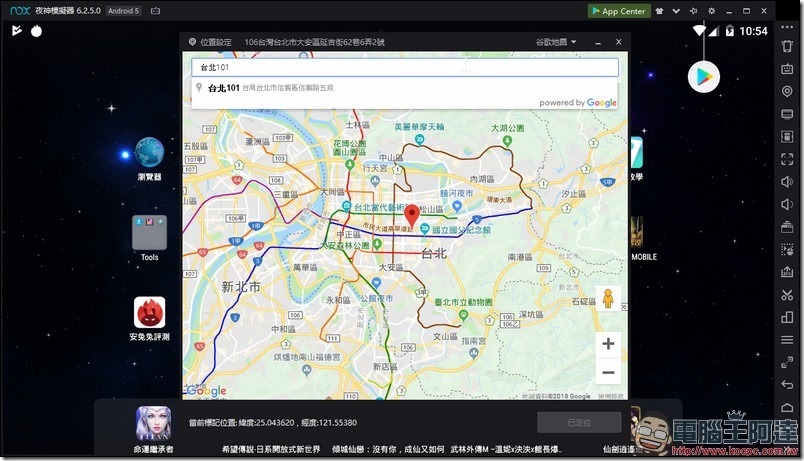Viewport: 804px width, 461px height.
Task: Zoom in on the map
Action: tap(608, 344)
